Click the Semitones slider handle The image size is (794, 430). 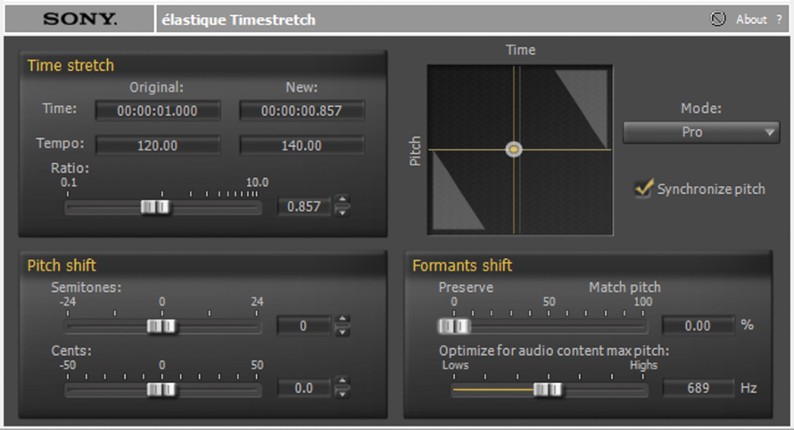click(x=161, y=326)
